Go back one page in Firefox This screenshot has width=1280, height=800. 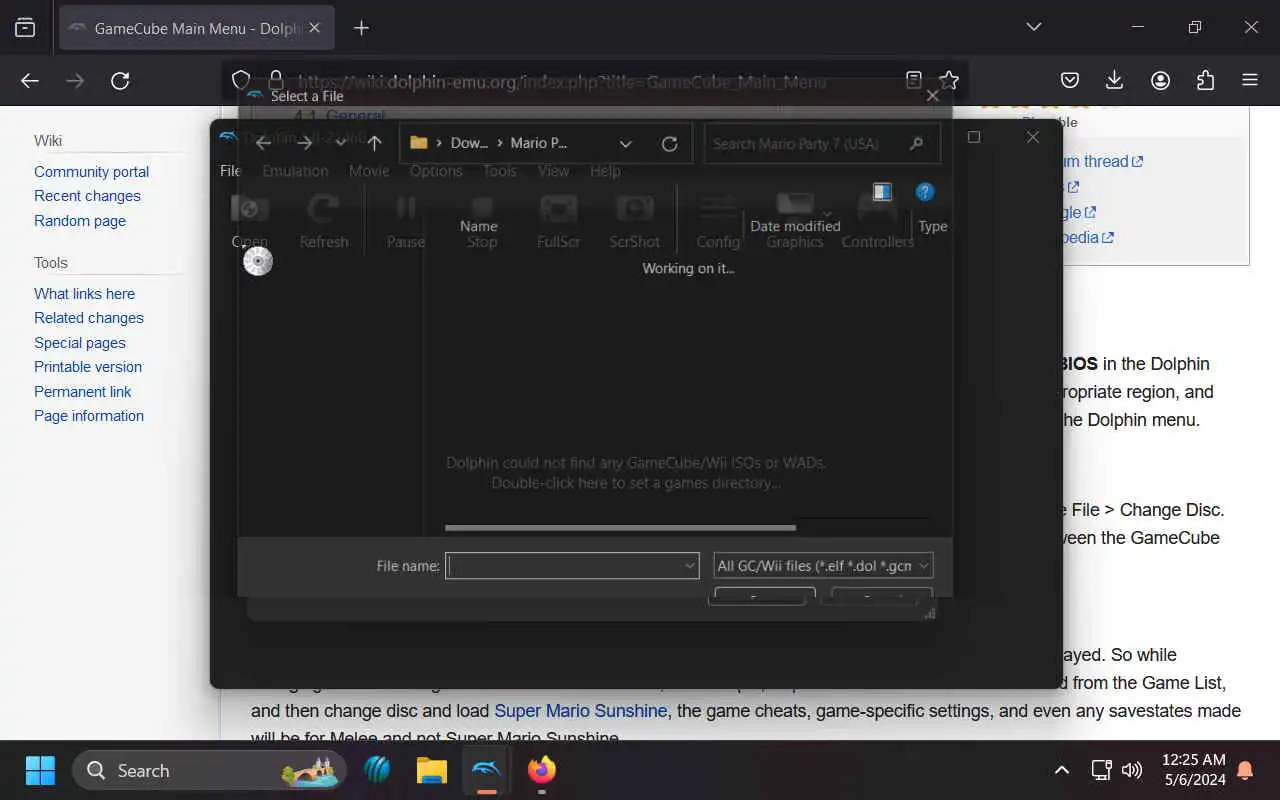(30, 81)
